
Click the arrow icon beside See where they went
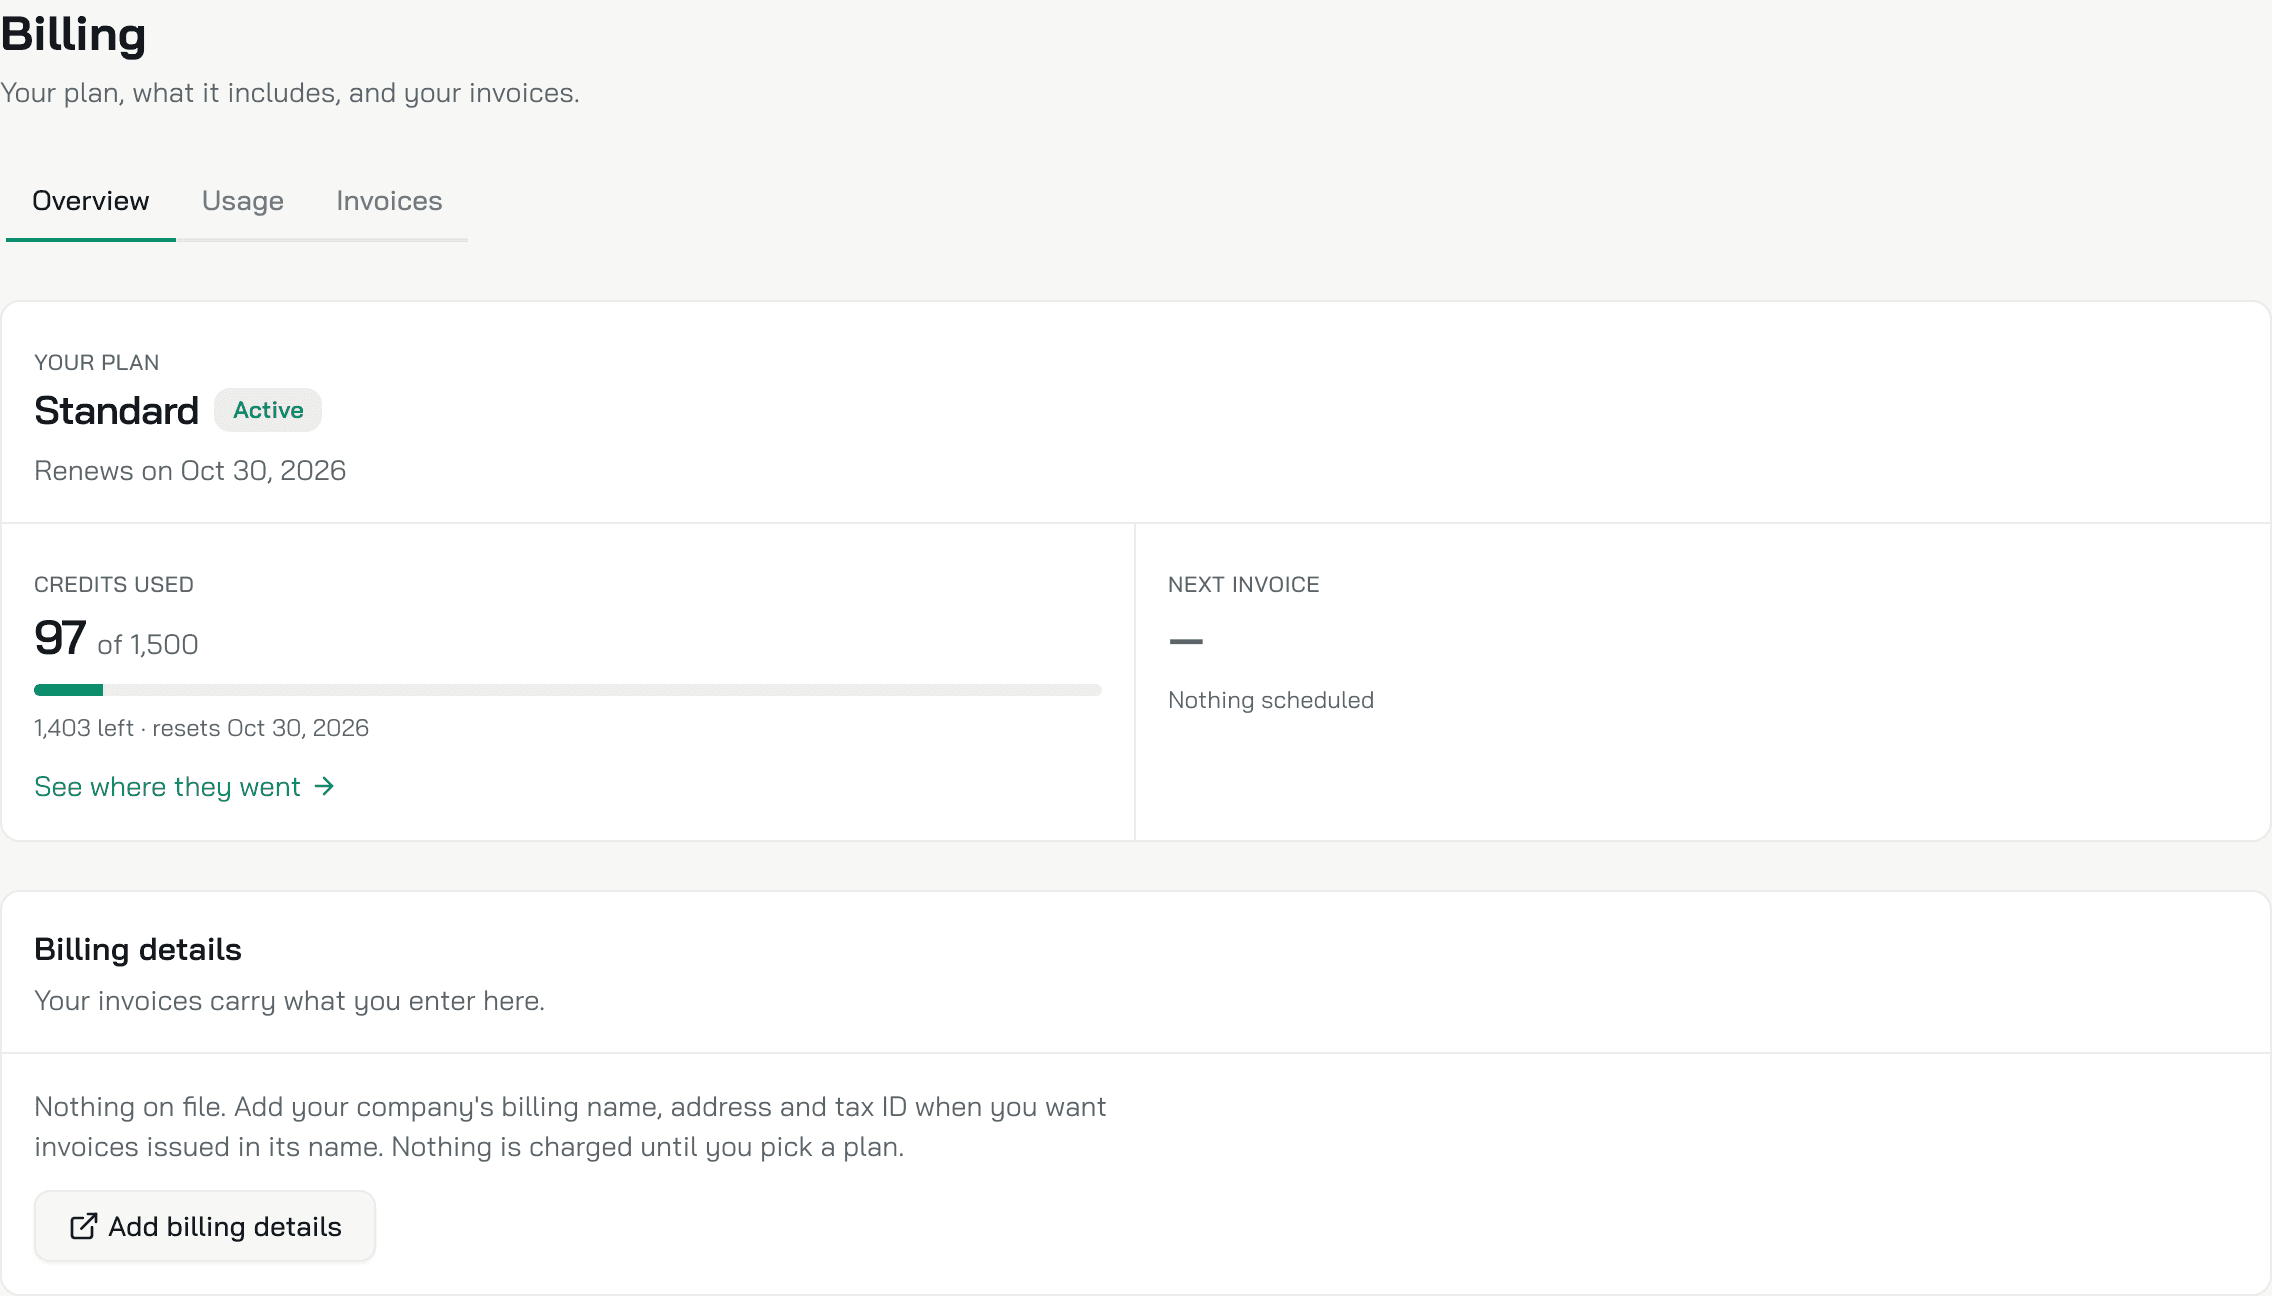(324, 787)
